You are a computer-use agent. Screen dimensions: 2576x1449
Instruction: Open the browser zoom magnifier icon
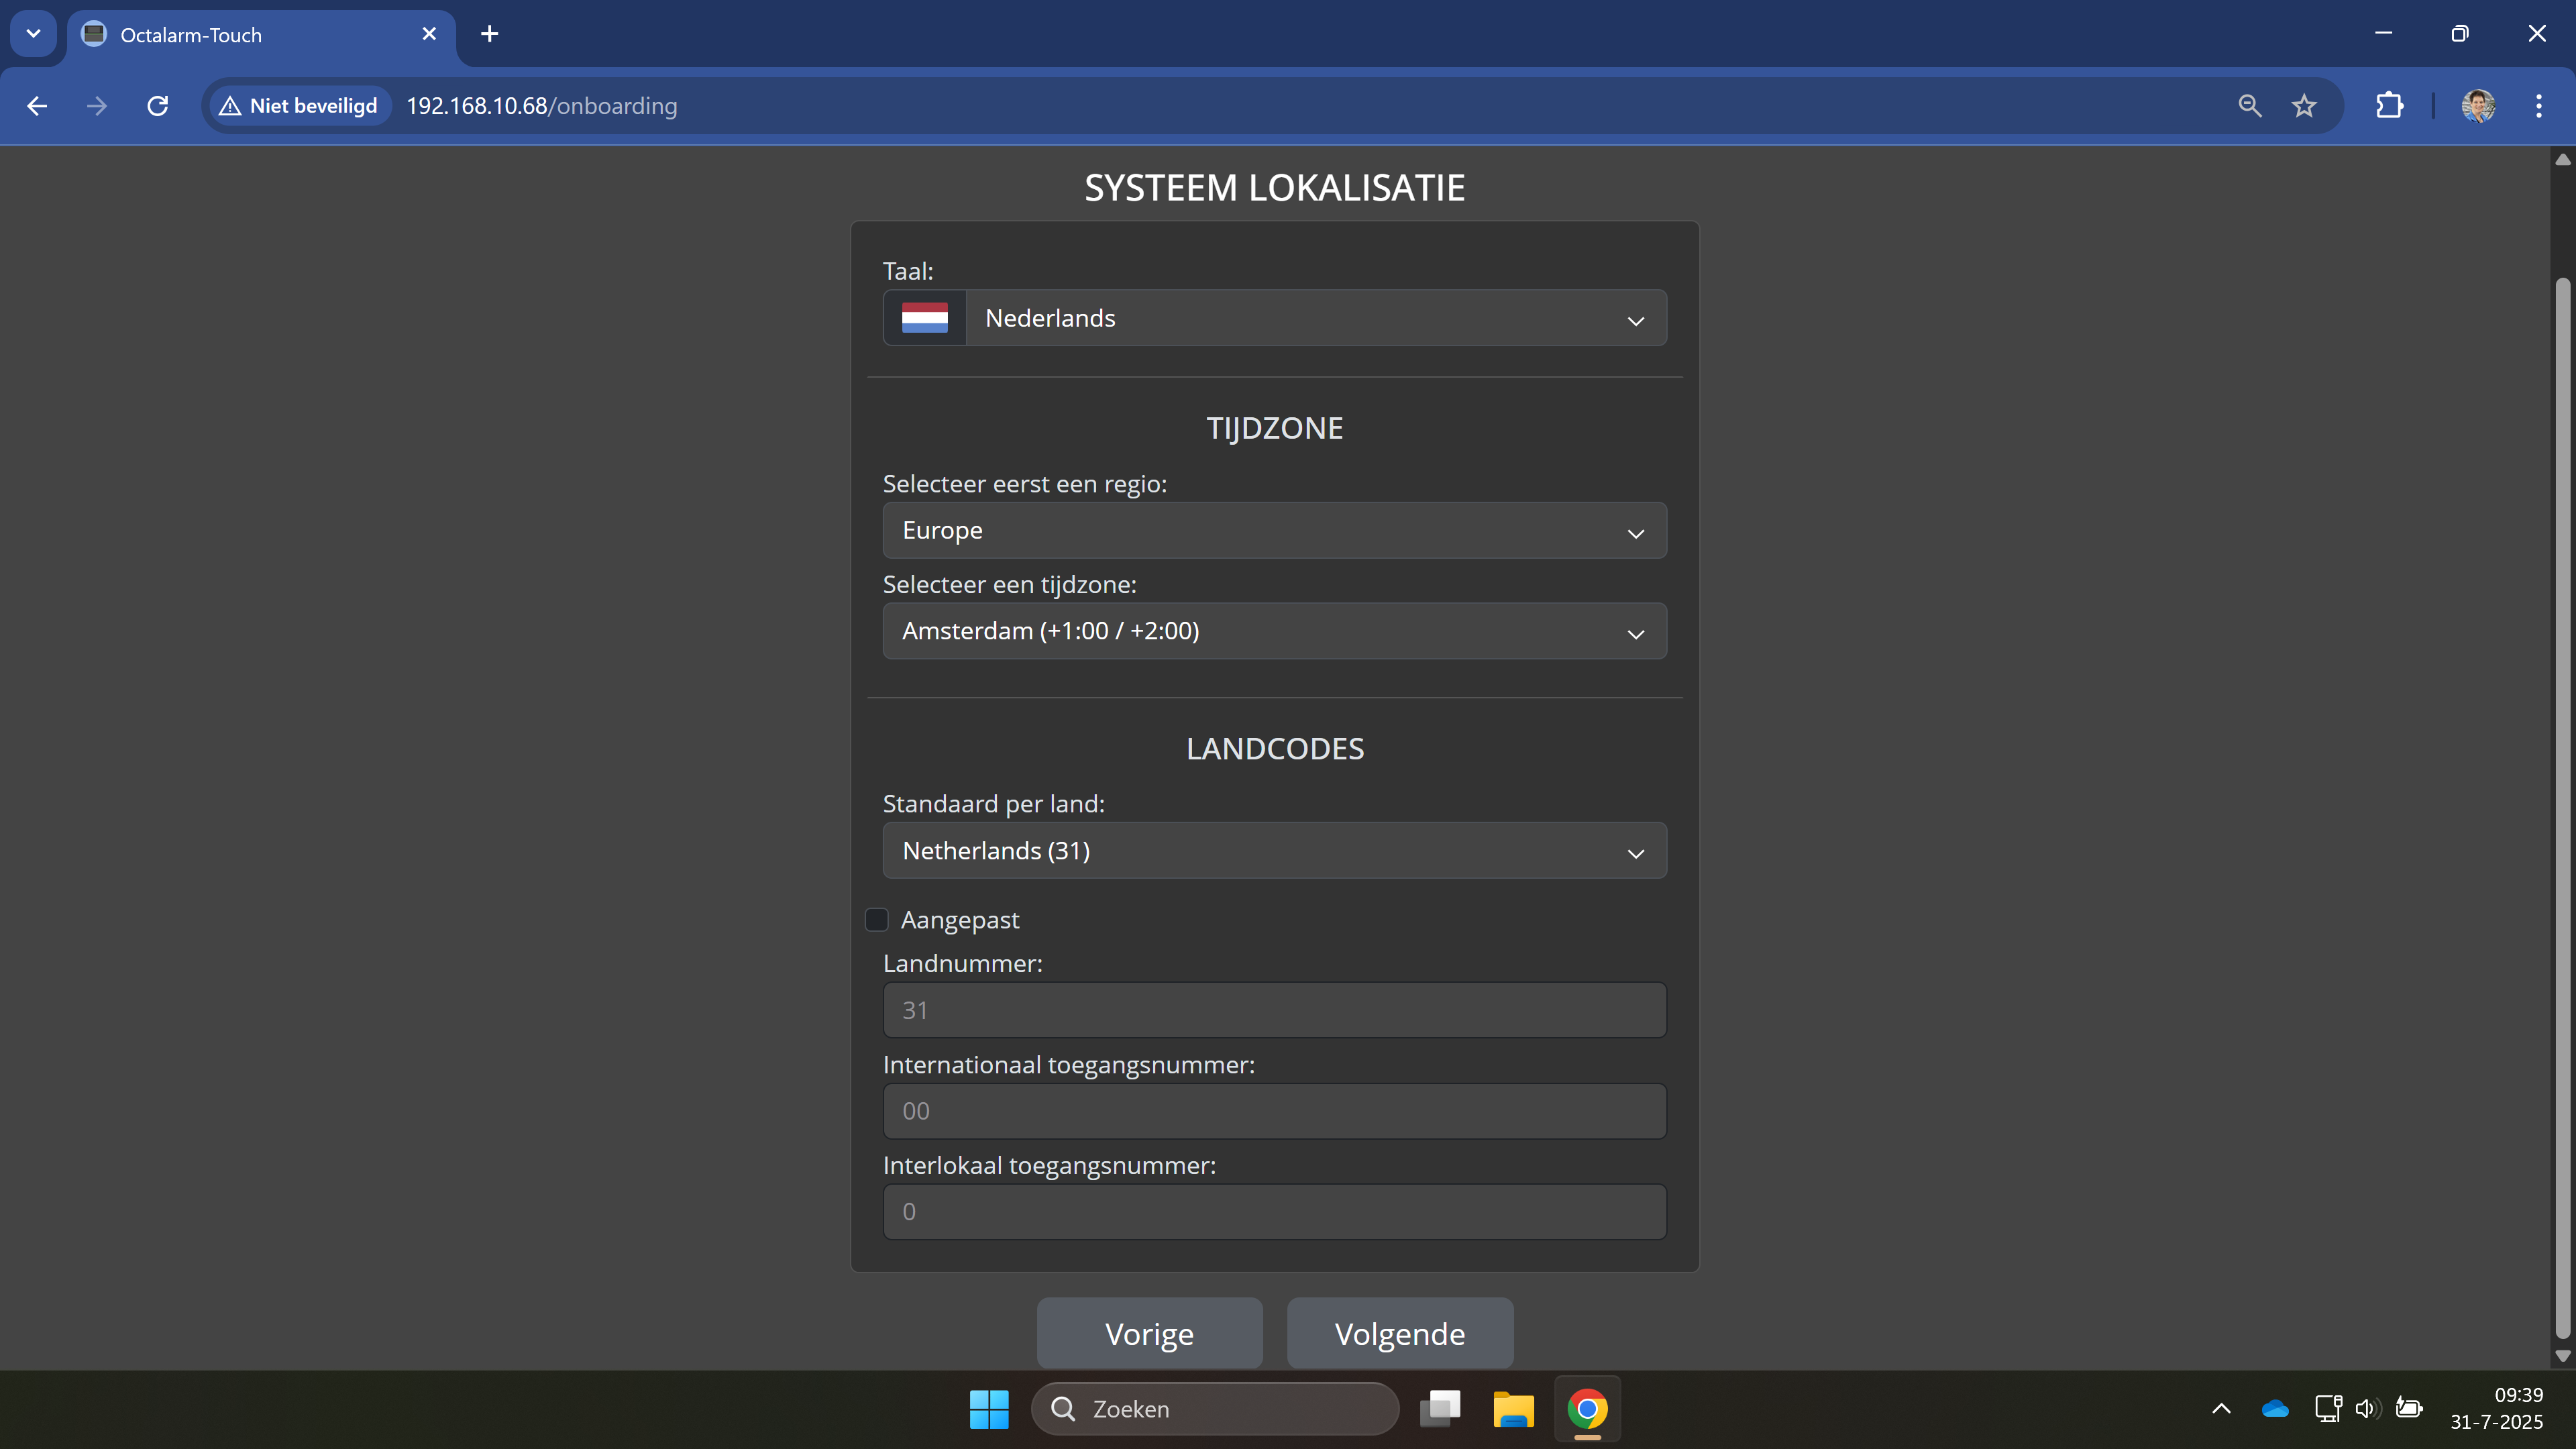tap(2249, 106)
